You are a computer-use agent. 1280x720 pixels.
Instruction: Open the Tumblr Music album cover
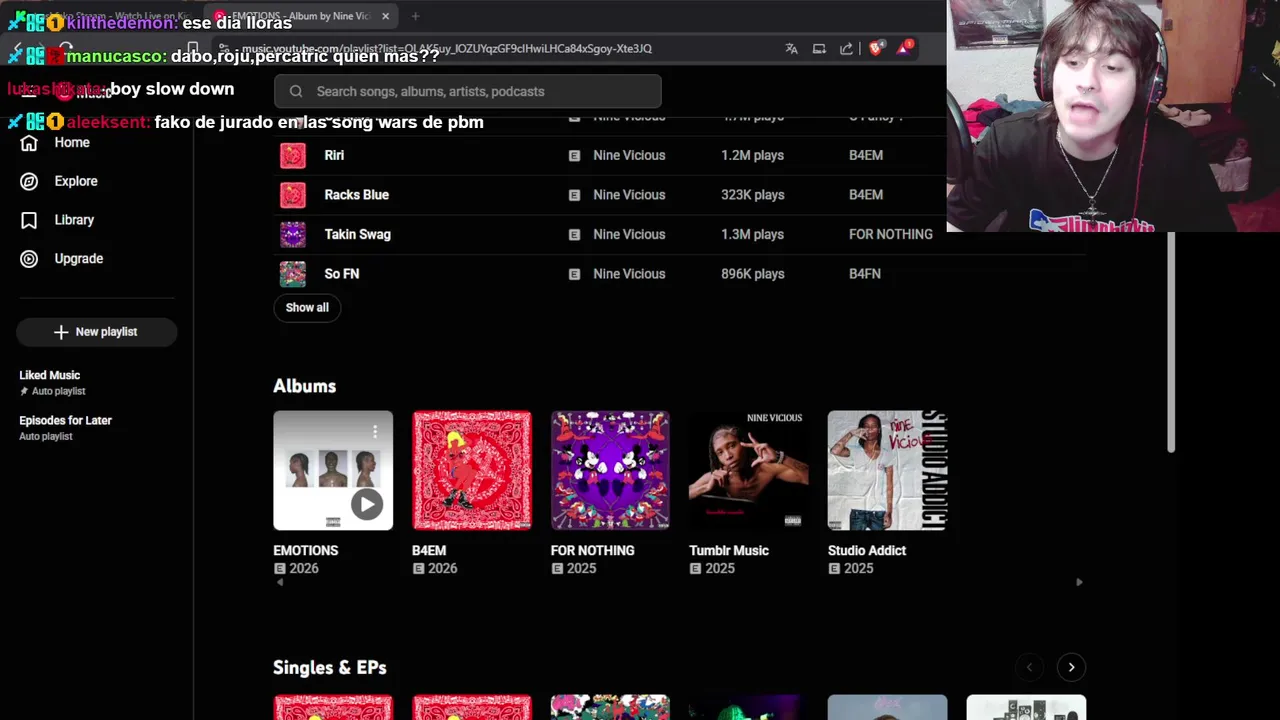(x=749, y=470)
